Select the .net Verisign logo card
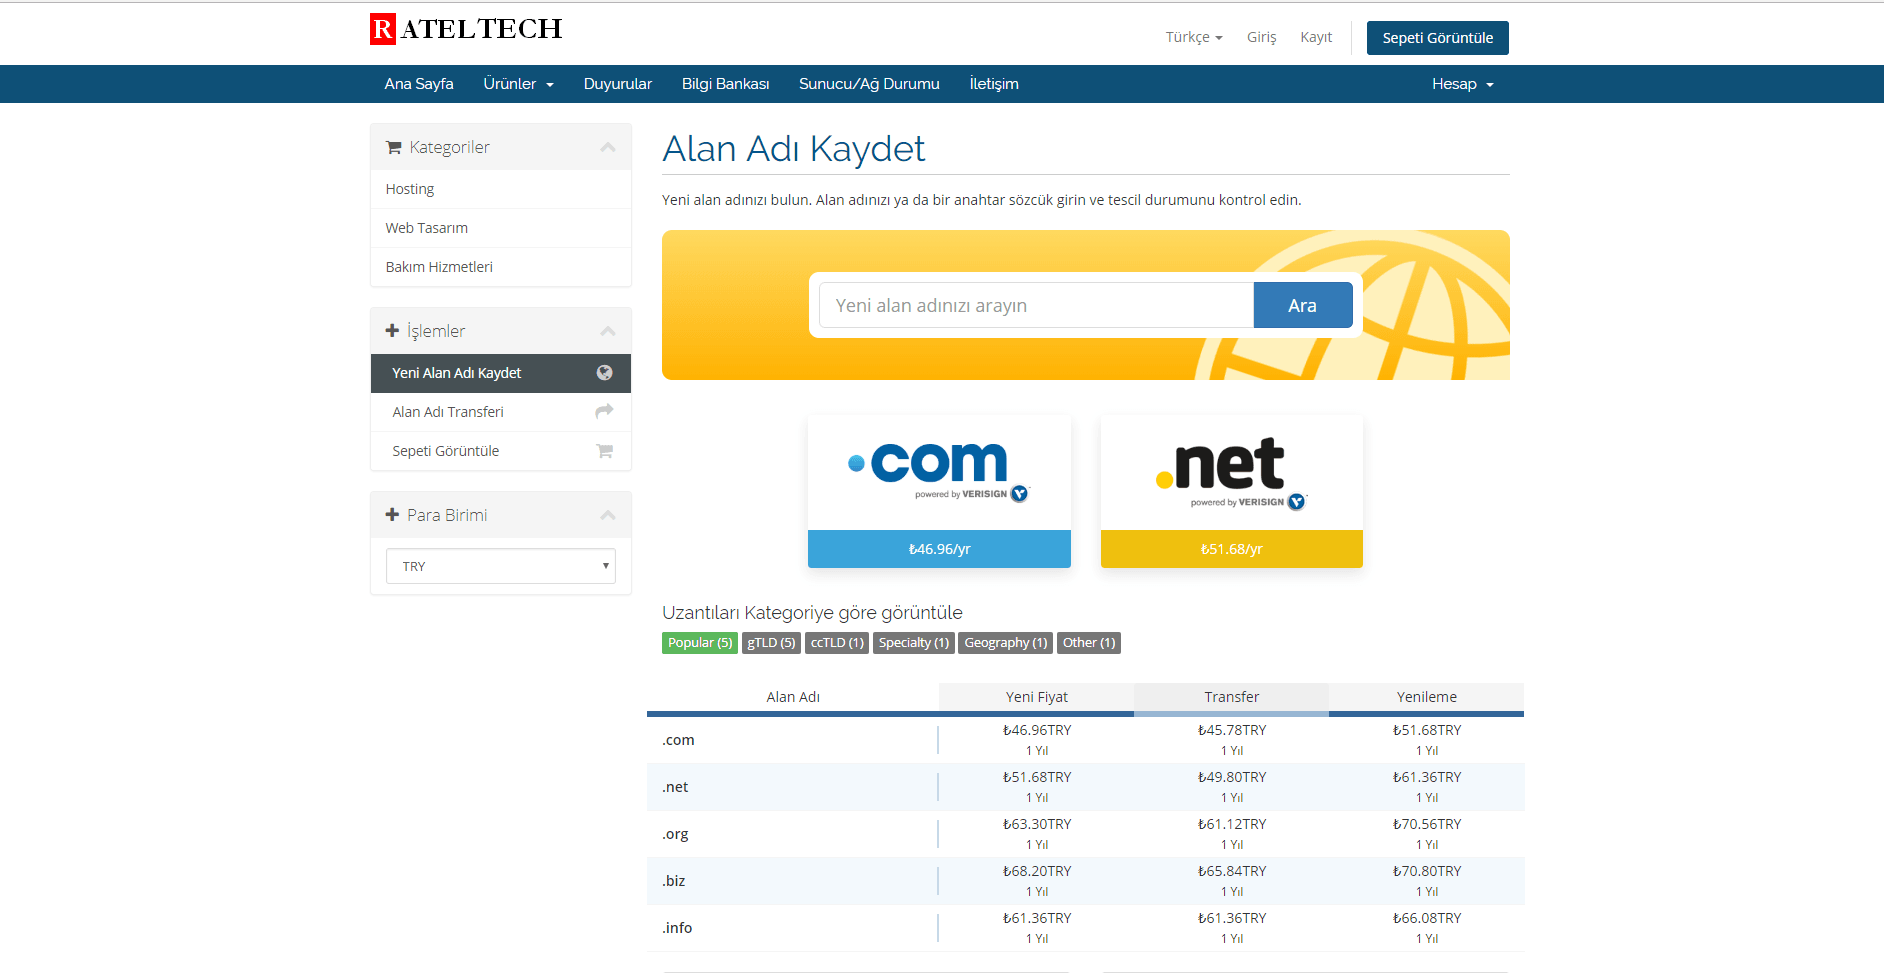The height and width of the screenshot is (973, 1884). 1232,472
